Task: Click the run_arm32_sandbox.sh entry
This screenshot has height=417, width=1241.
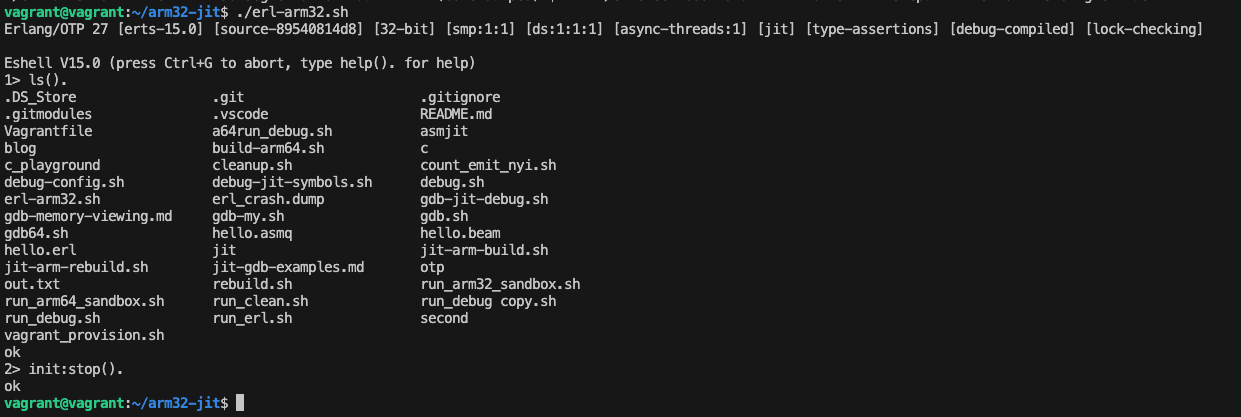Action: [500, 284]
